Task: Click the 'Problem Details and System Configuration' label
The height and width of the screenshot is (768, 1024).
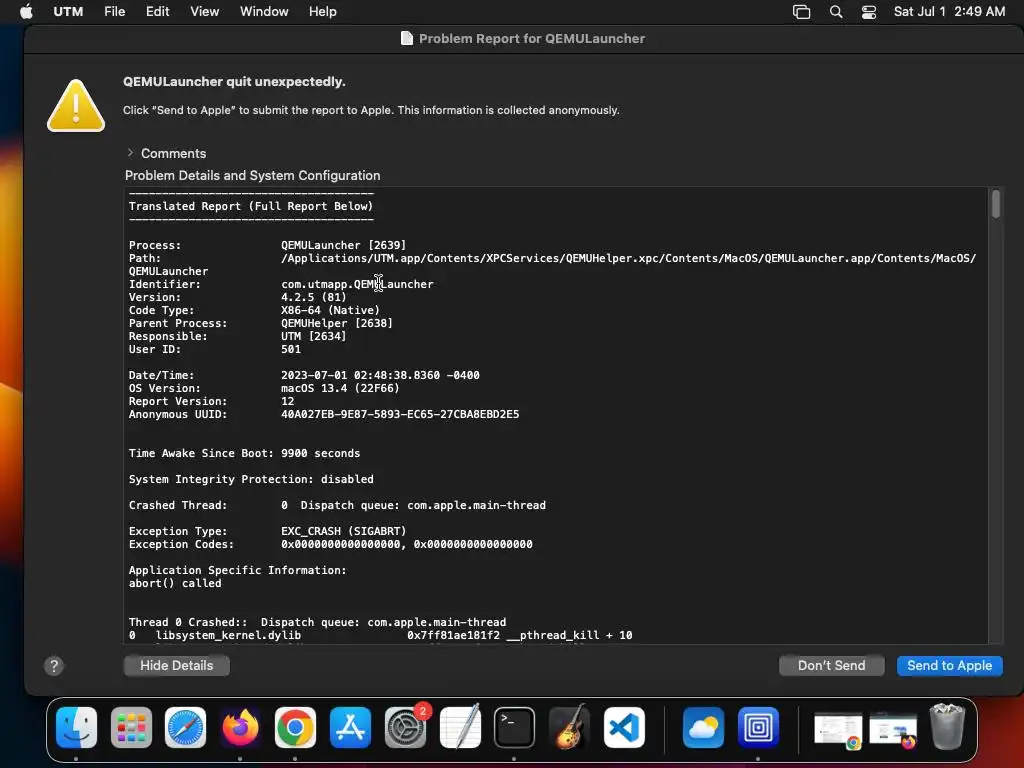Action: tap(253, 176)
